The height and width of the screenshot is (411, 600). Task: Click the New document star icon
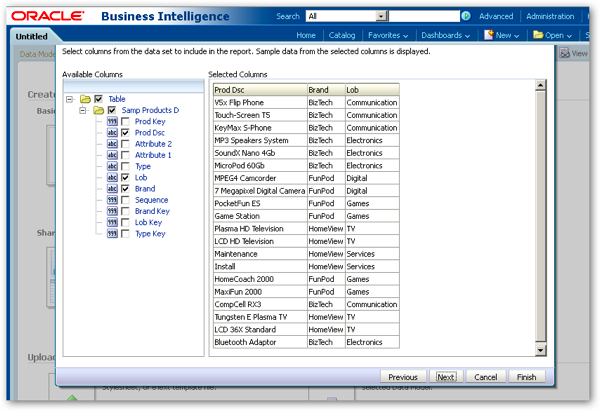489,35
